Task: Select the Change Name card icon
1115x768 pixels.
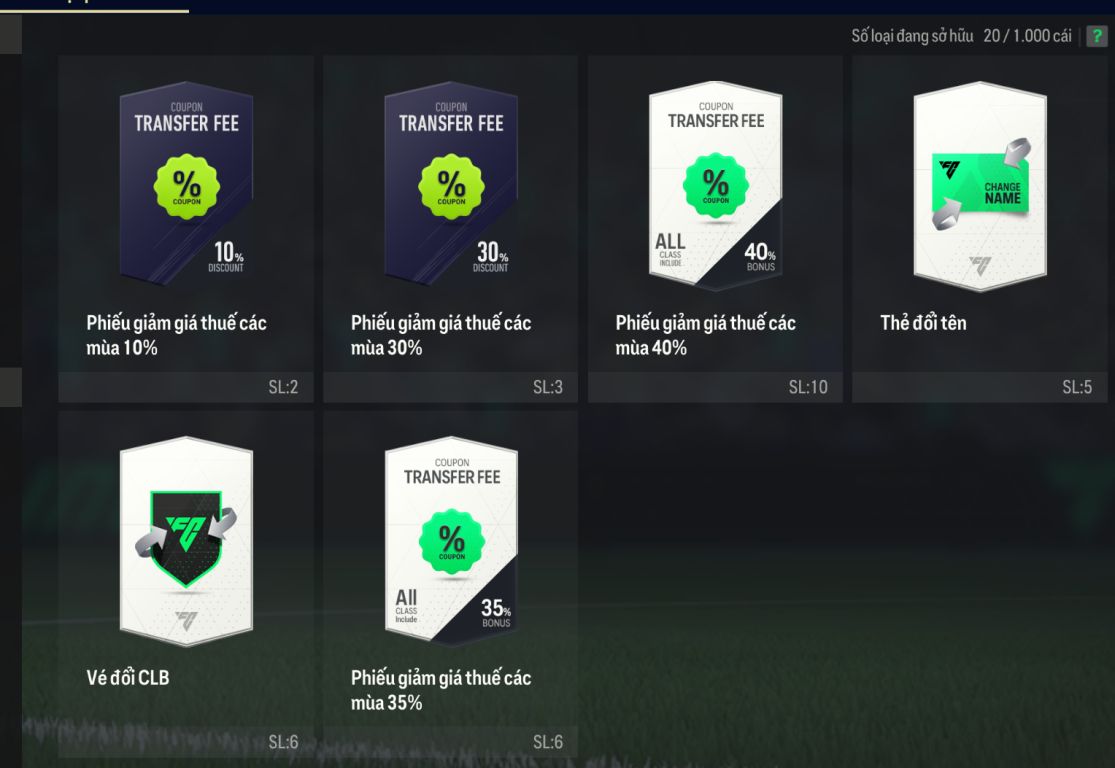Action: [980, 186]
